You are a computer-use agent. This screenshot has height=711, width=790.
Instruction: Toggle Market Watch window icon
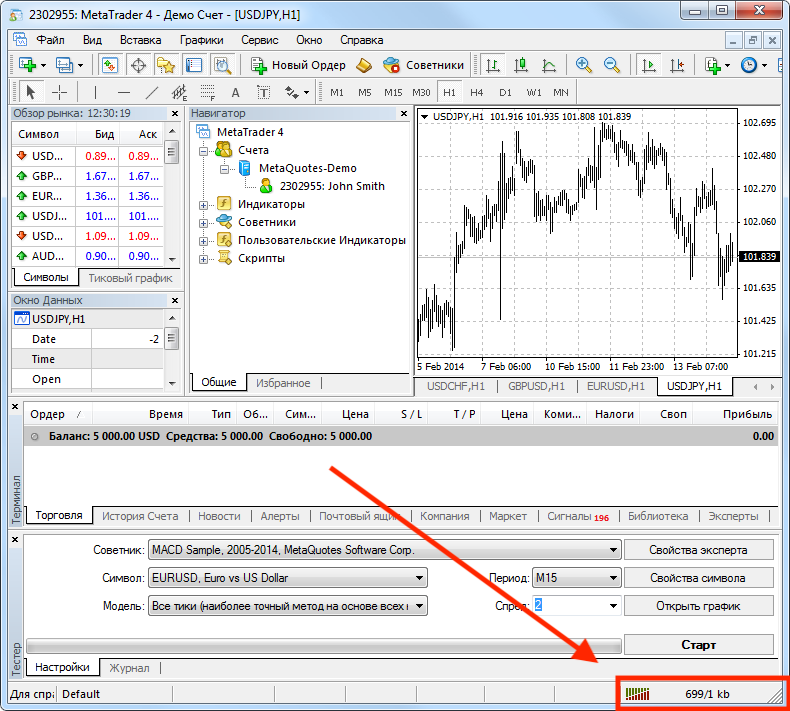(110, 65)
